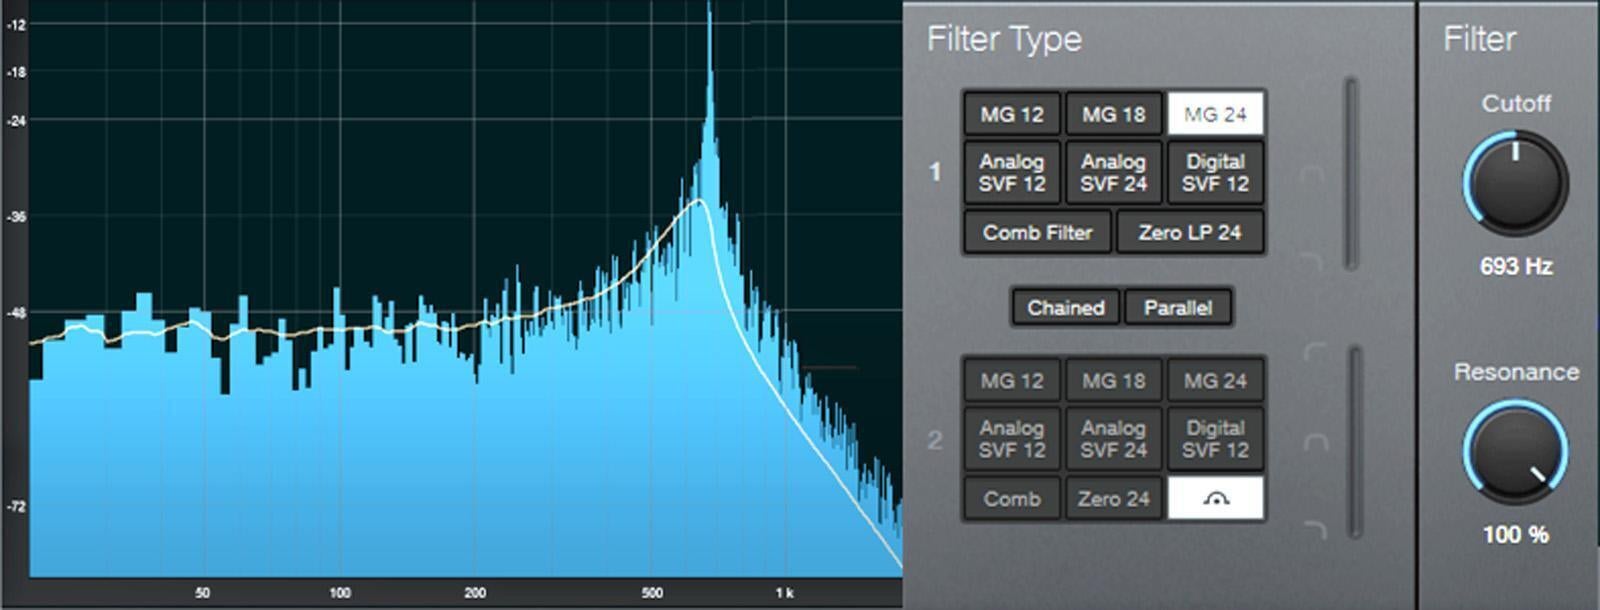The height and width of the screenshot is (610, 1600).
Task: Click the Resonance knob
Action: [1515, 452]
